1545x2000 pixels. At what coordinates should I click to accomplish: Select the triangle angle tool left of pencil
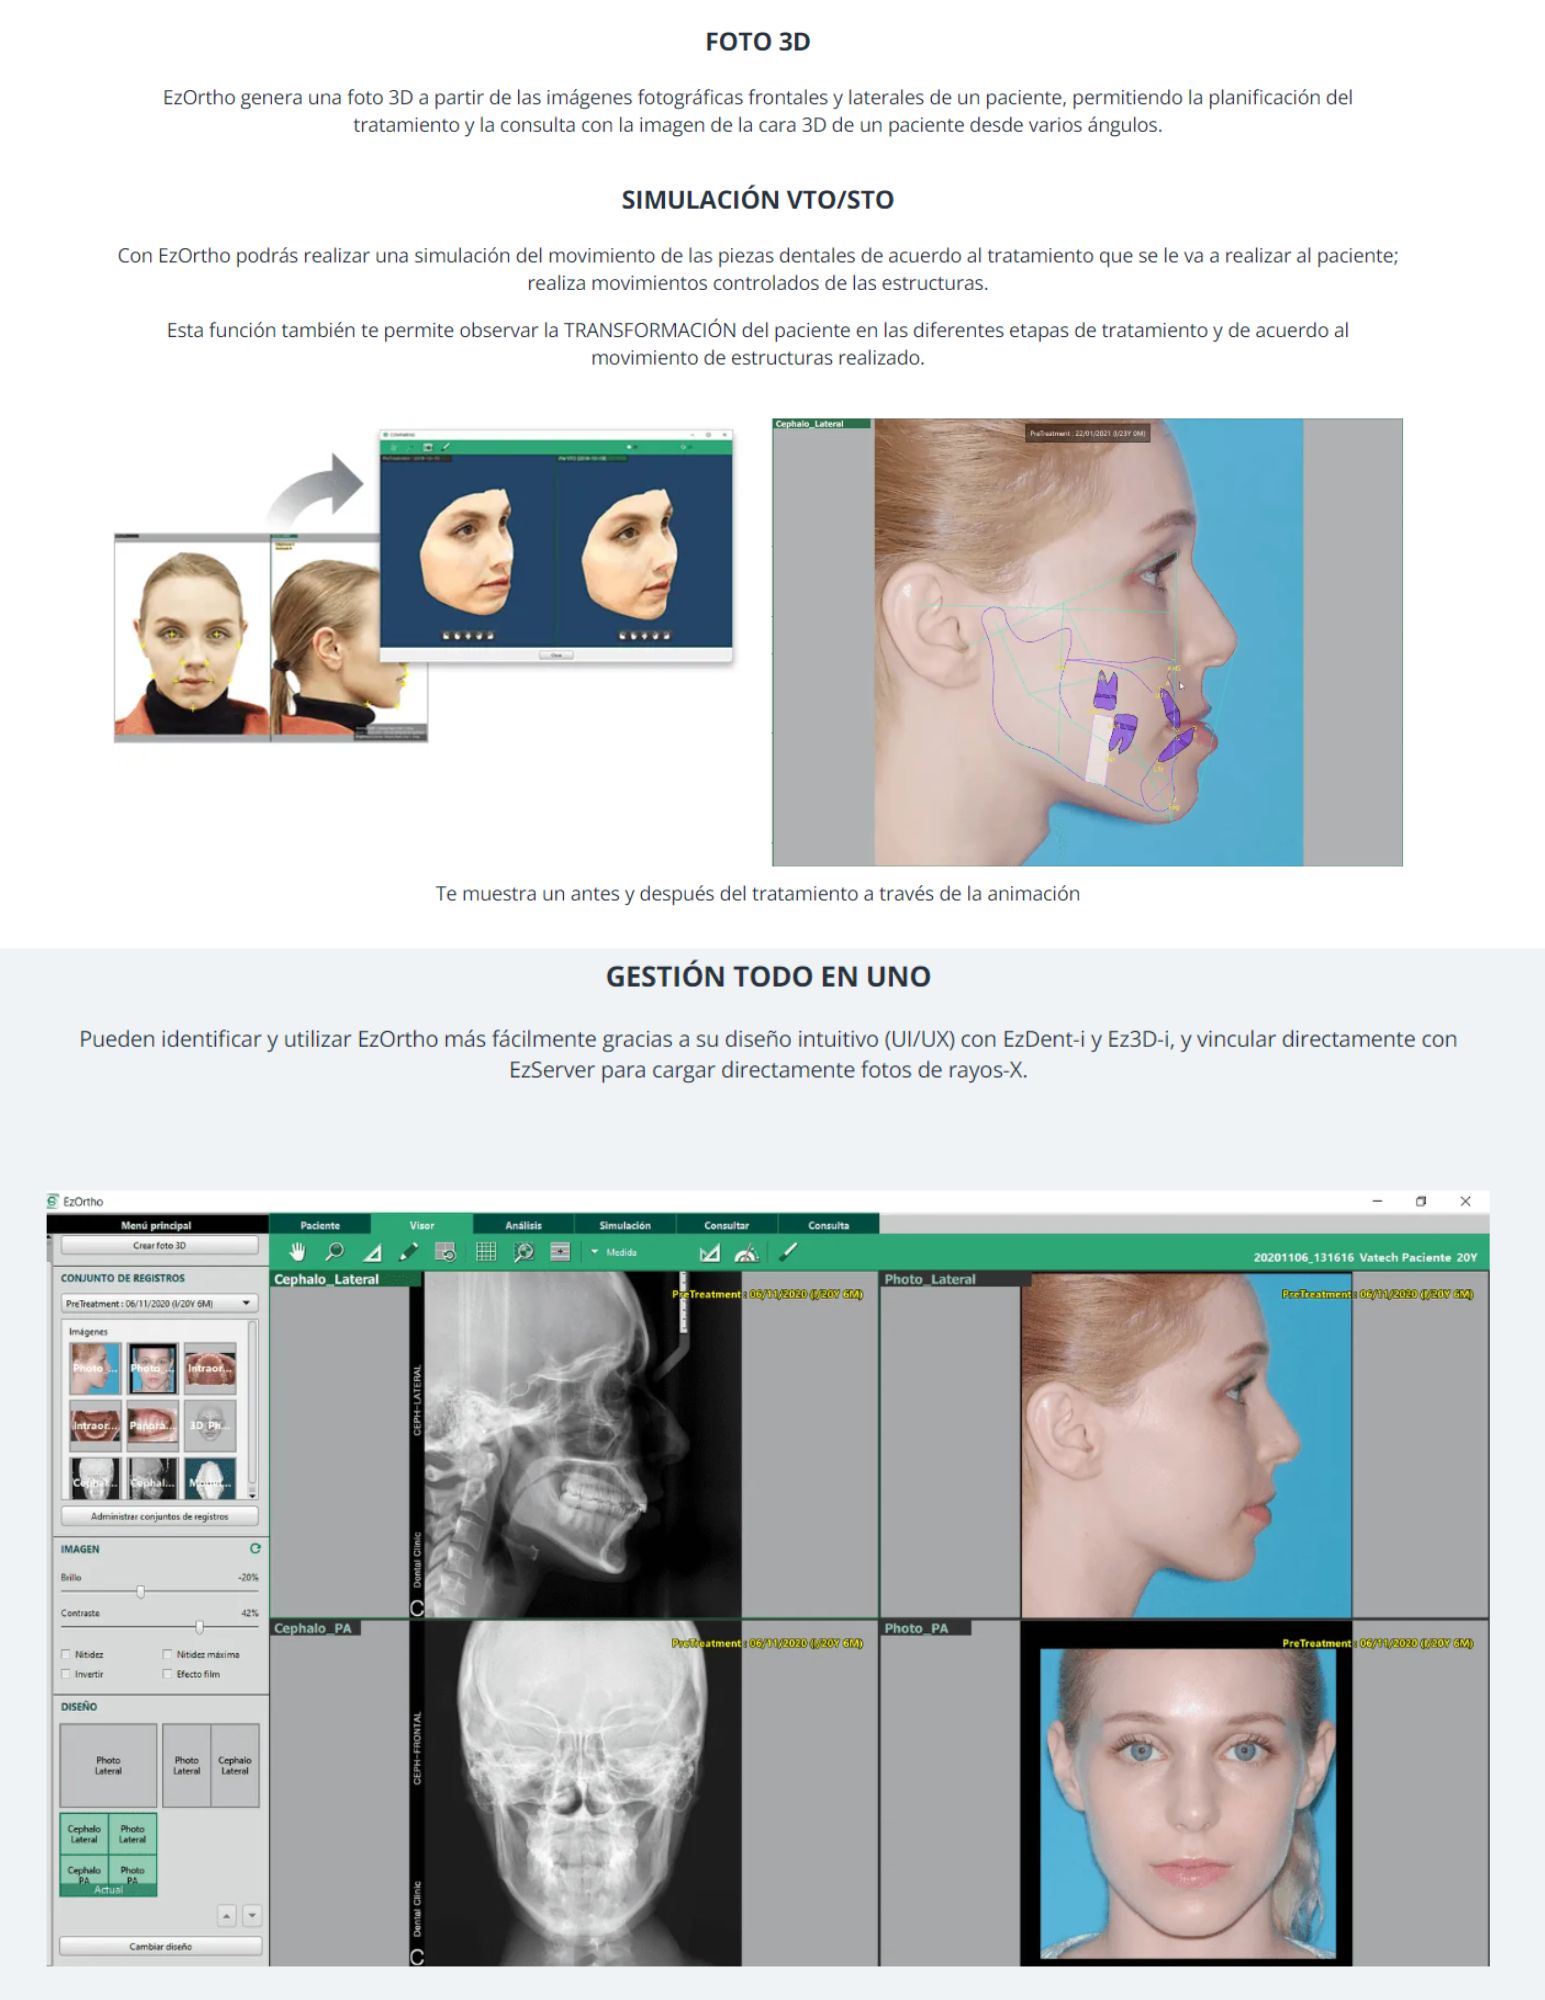[372, 1252]
